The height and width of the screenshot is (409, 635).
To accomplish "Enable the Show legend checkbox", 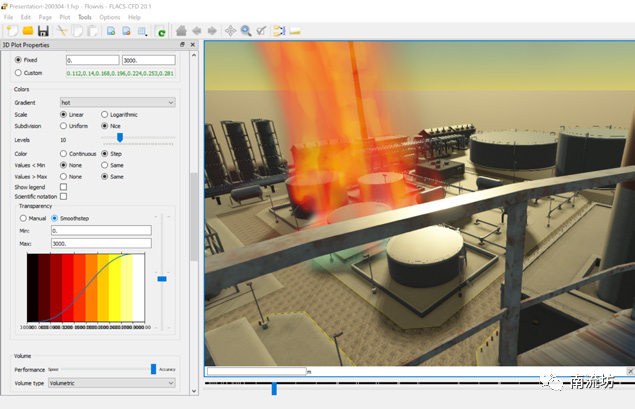I will point(64,187).
